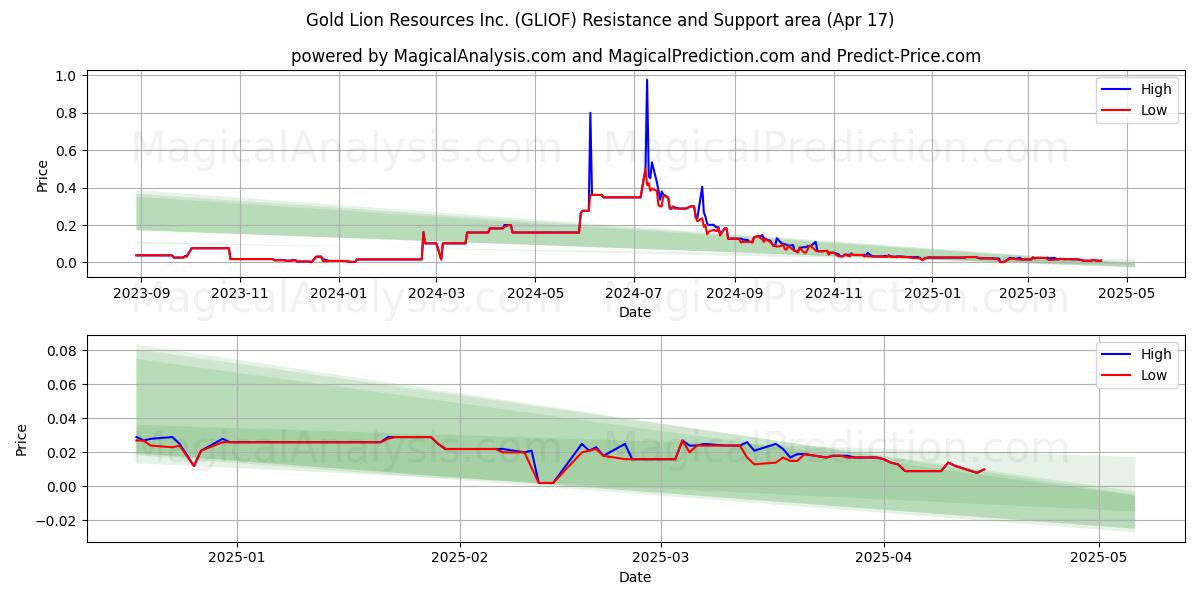Click the 2025-05 tick label on bottom chart
This screenshot has height=600, width=1200.
[x=1099, y=558]
